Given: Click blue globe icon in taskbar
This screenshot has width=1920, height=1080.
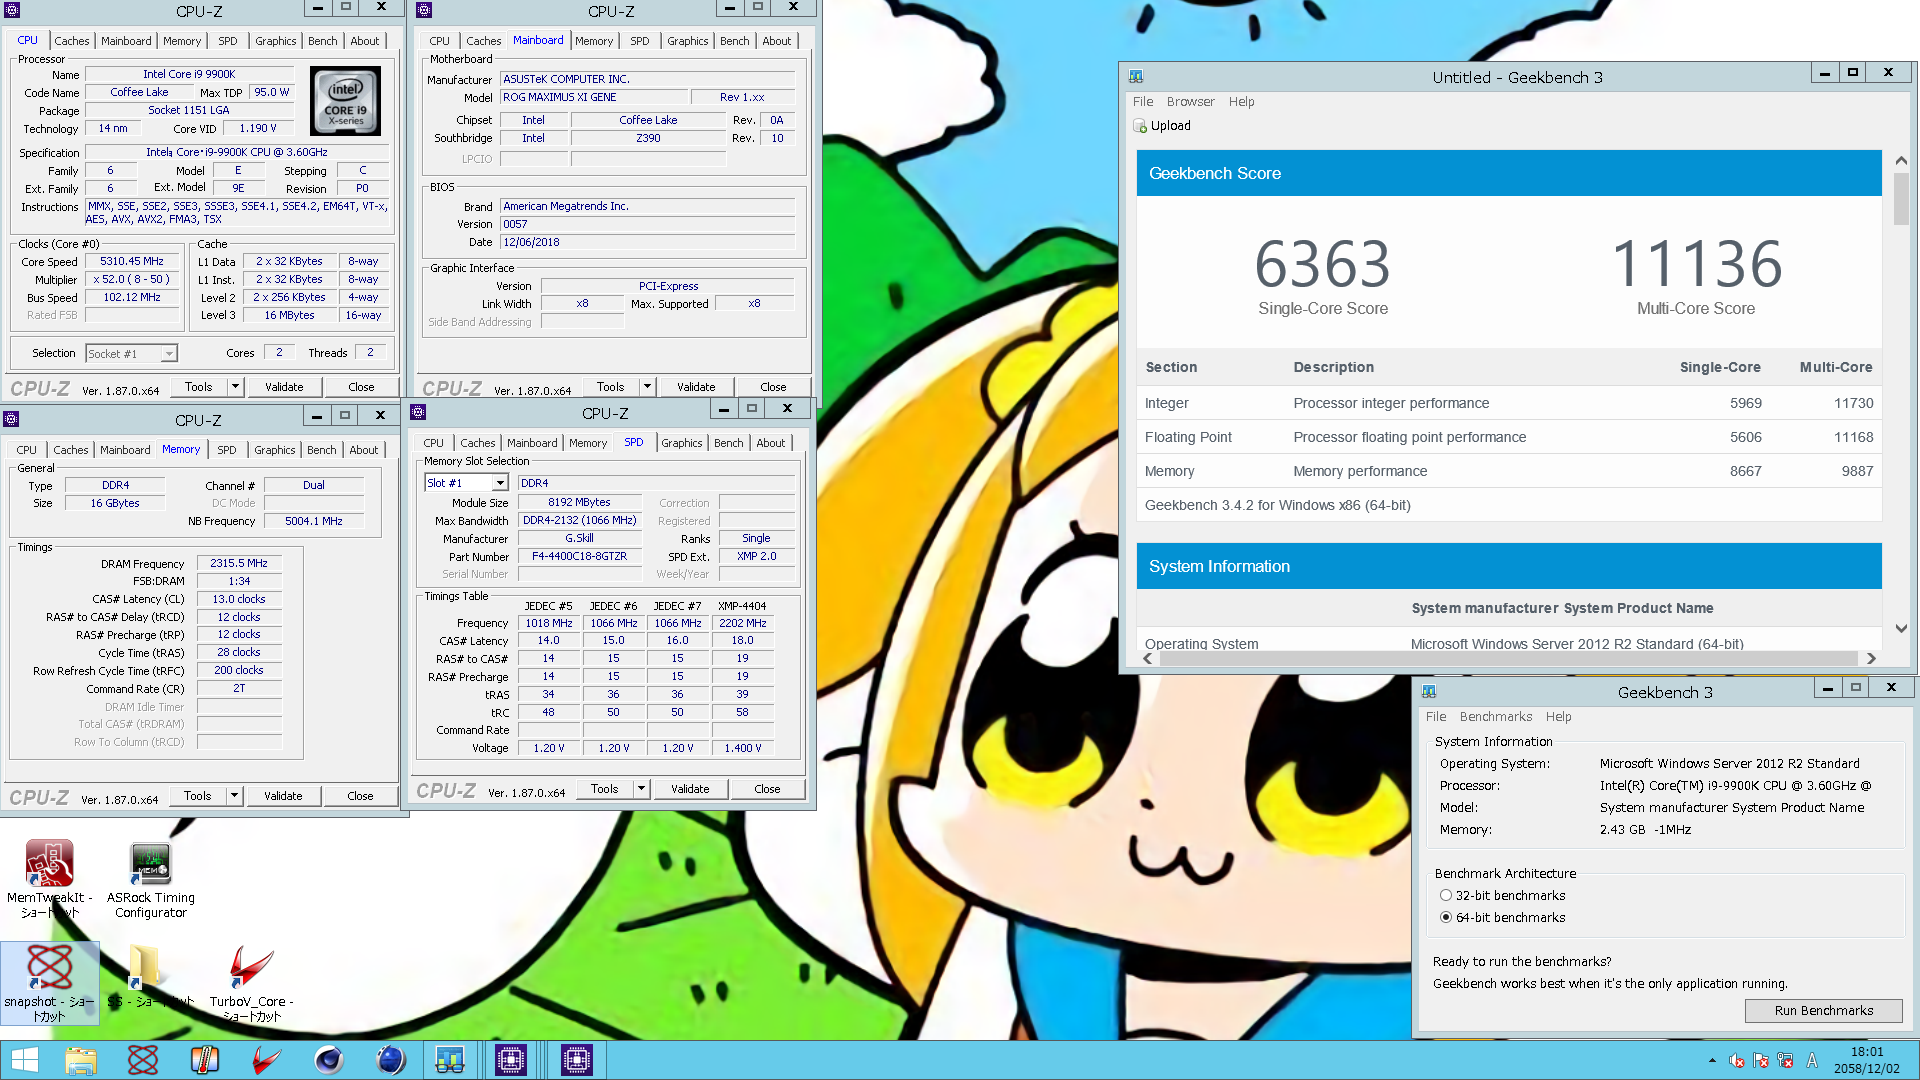Looking at the screenshot, I should pos(391,1060).
